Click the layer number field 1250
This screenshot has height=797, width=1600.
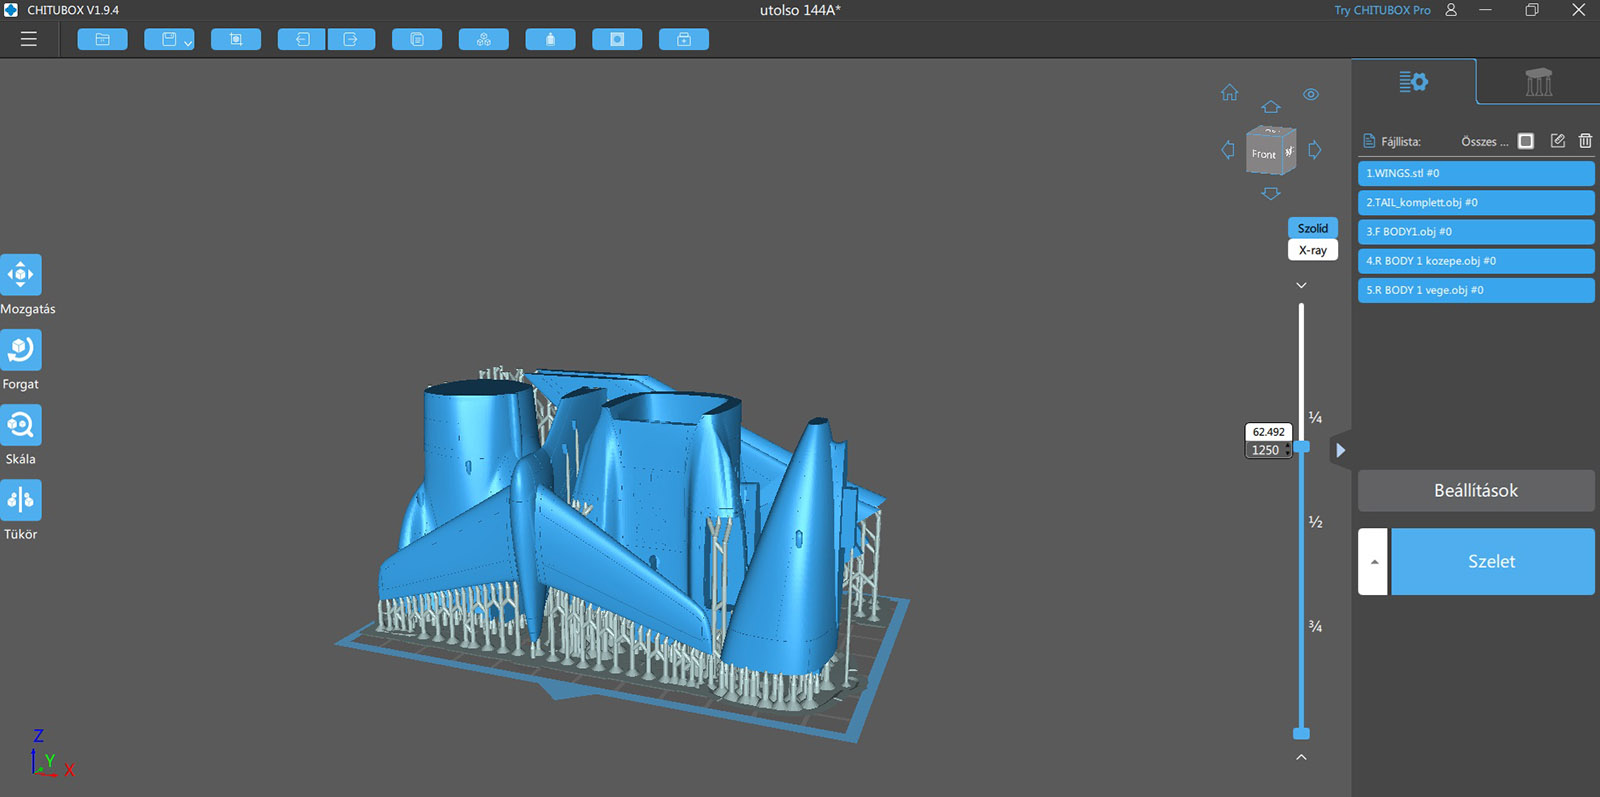click(1266, 450)
